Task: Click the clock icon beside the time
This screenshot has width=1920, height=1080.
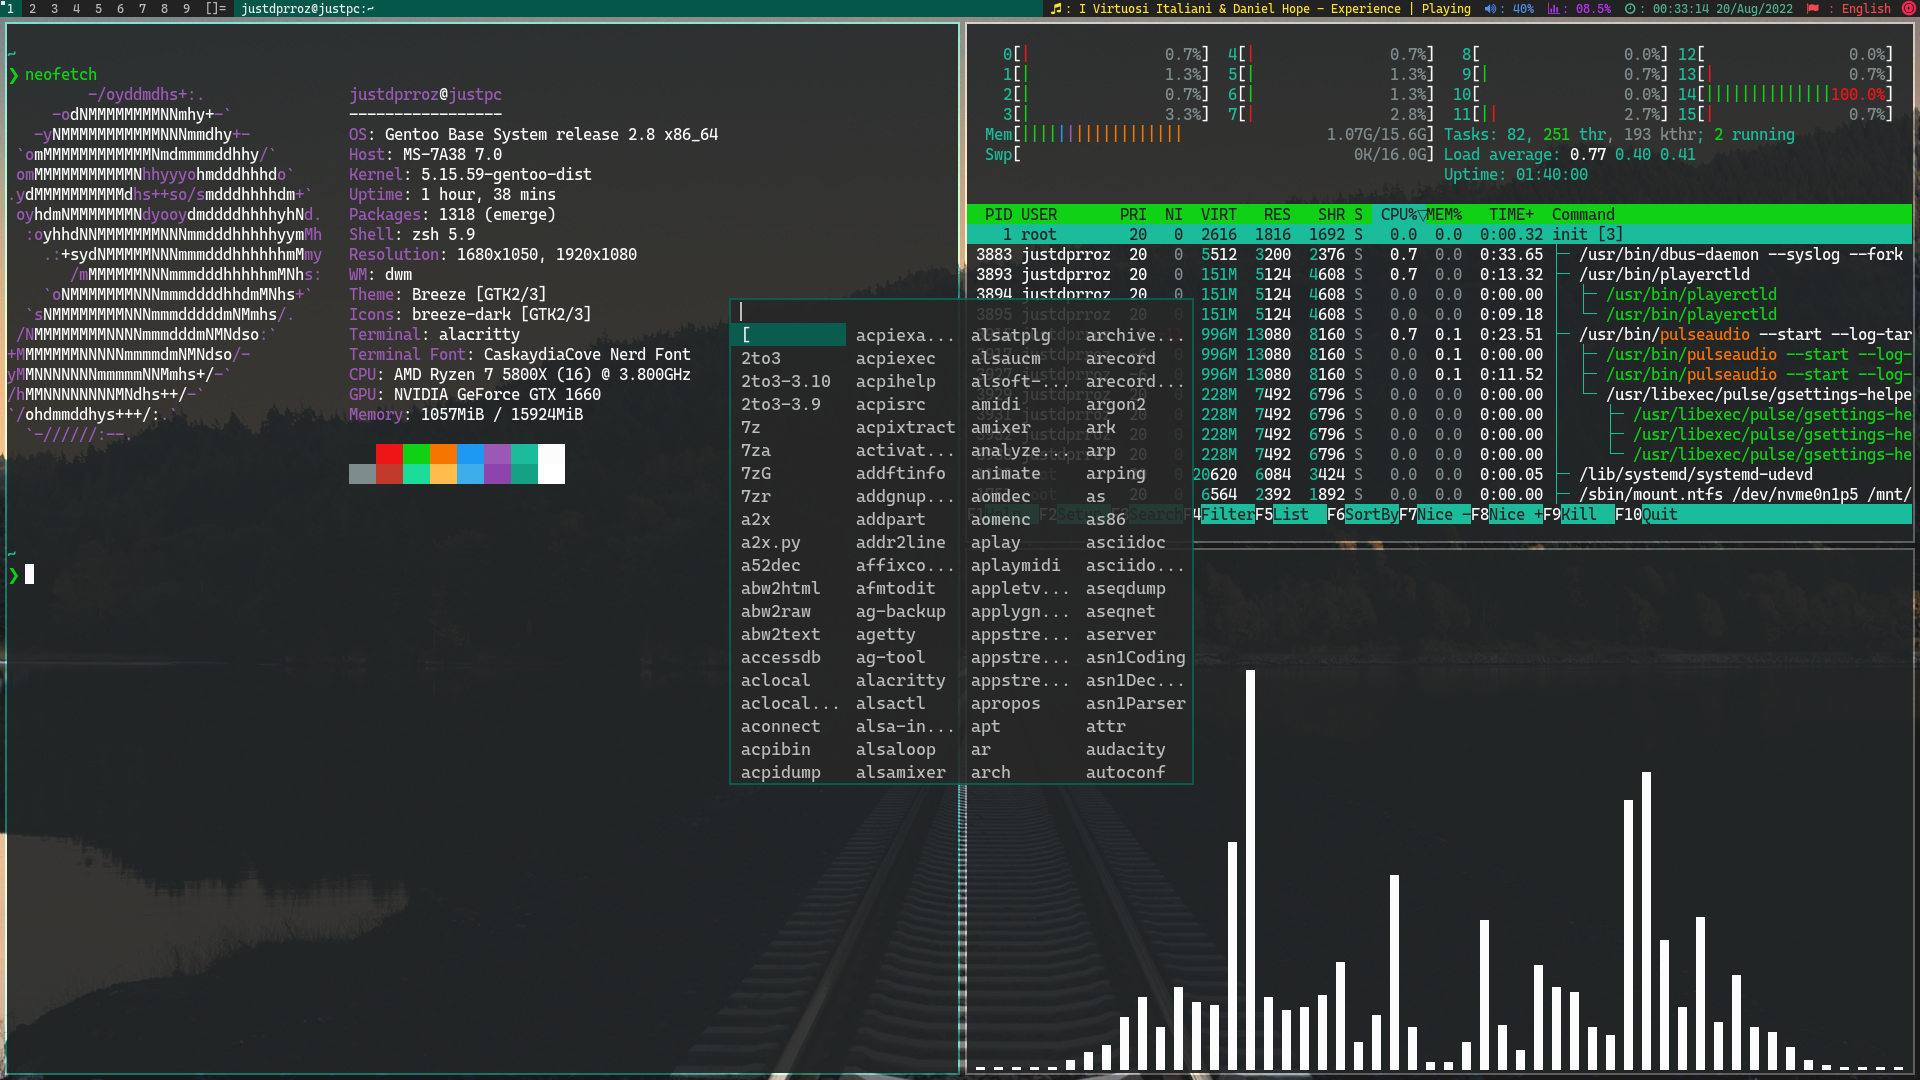Action: [1631, 9]
